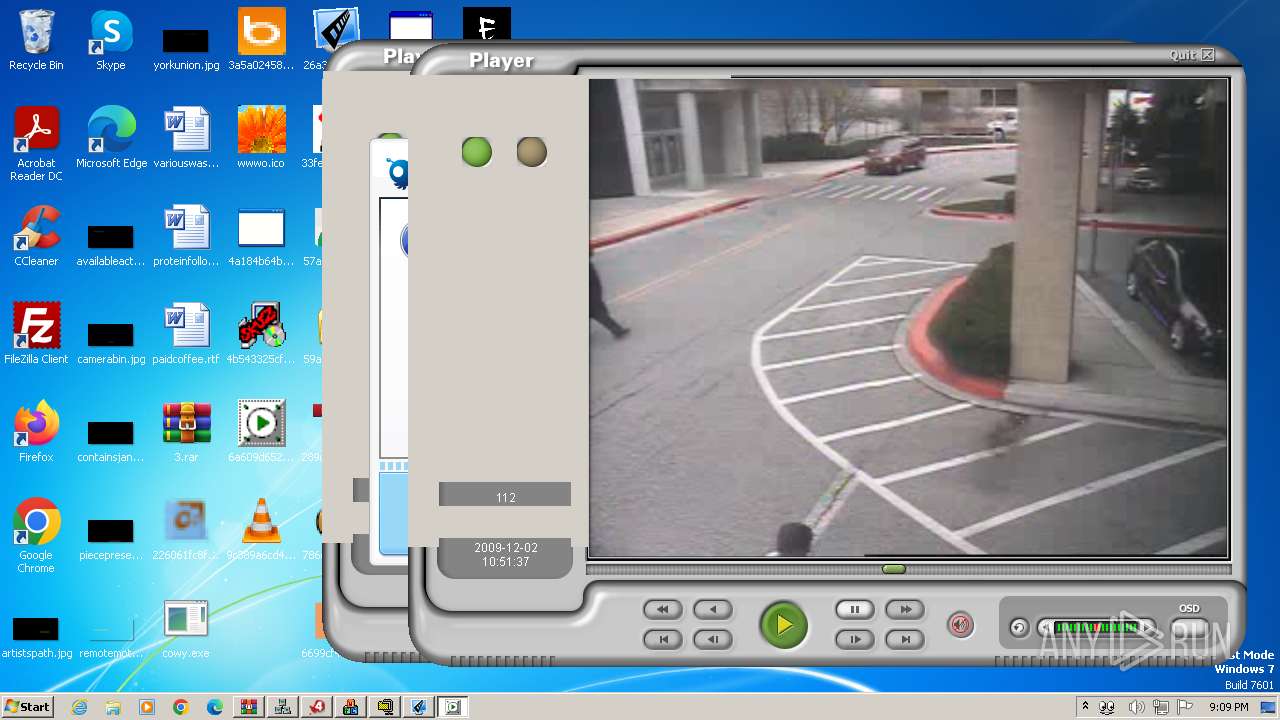Screen dimensions: 1280x720
Task: Select the yorkunion.jpg file icon
Action: [186, 47]
